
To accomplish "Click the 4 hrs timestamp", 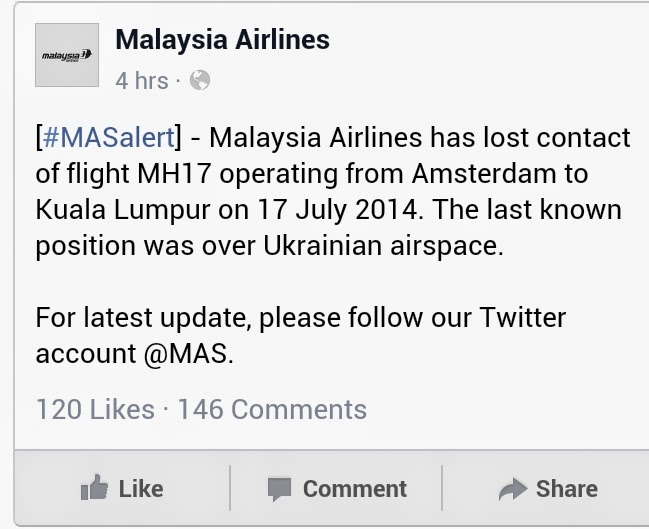I will pos(142,81).
